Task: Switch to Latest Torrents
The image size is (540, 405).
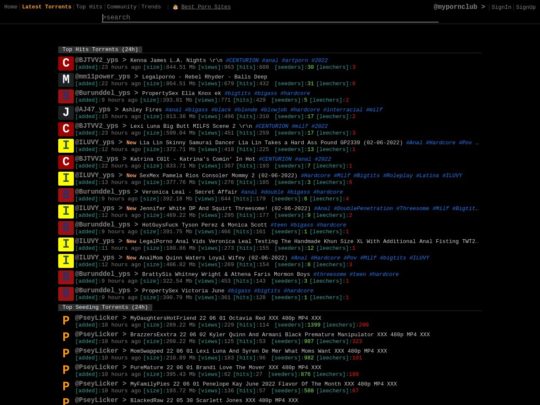Action: pyautogui.click(x=46, y=7)
